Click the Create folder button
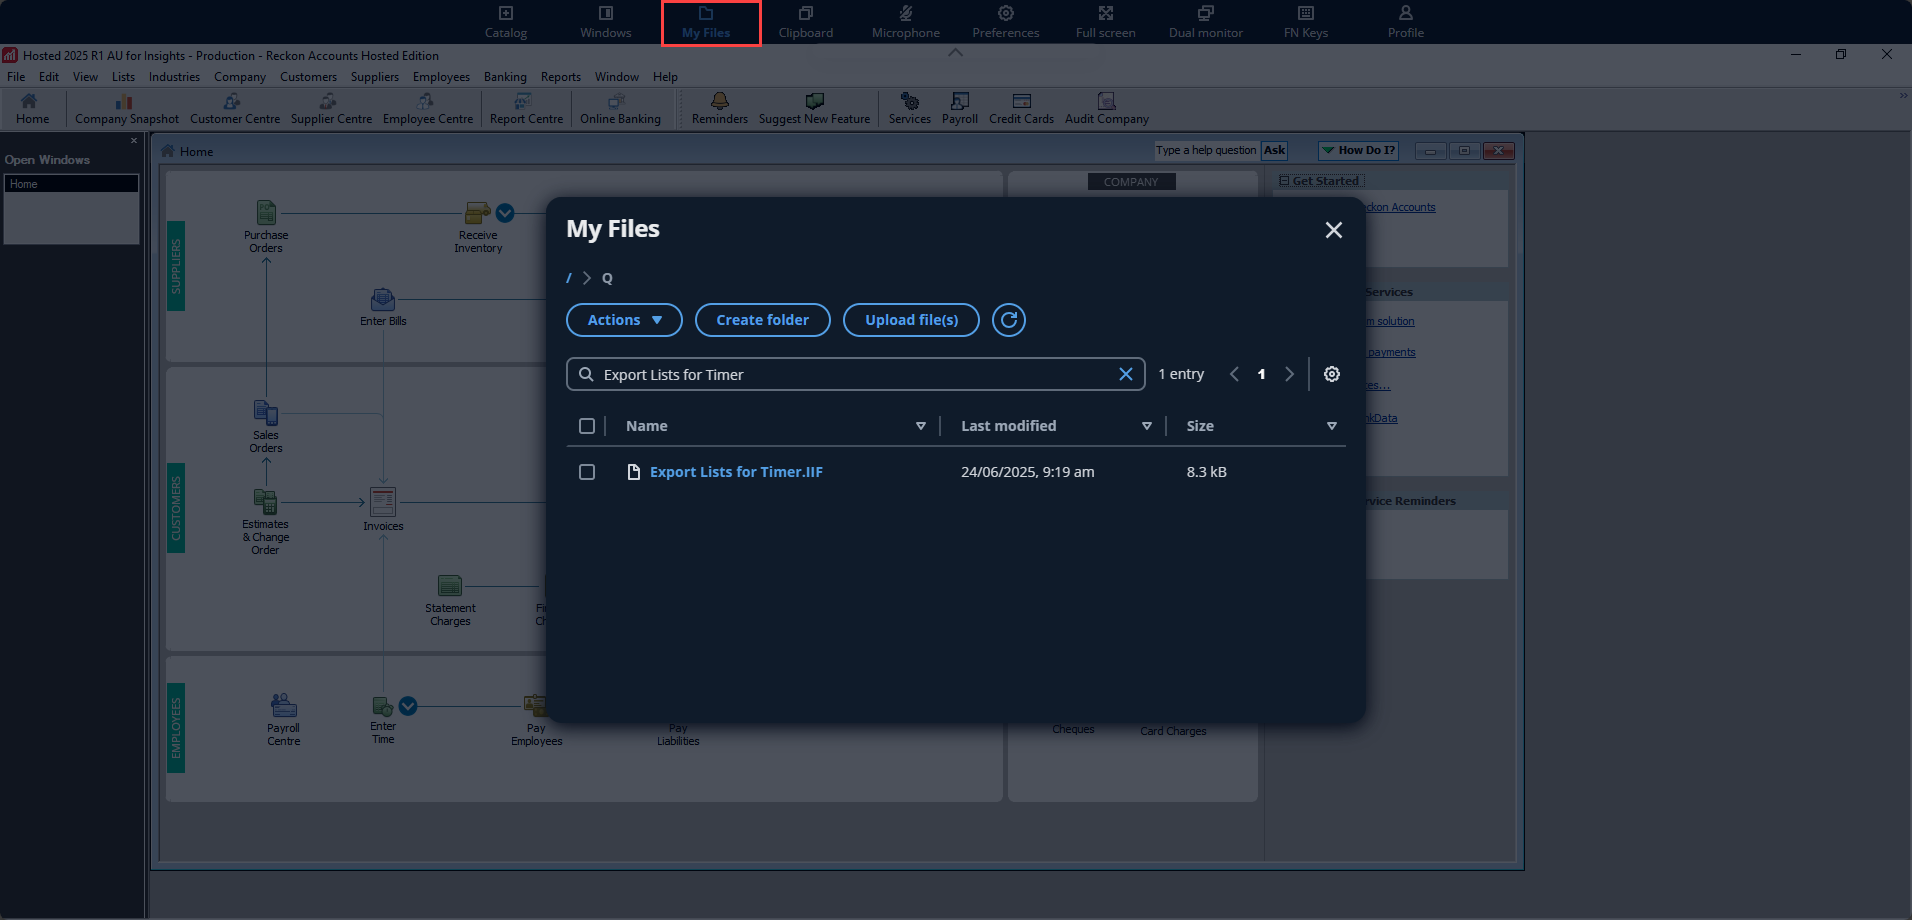The height and width of the screenshot is (920, 1912). tap(762, 320)
